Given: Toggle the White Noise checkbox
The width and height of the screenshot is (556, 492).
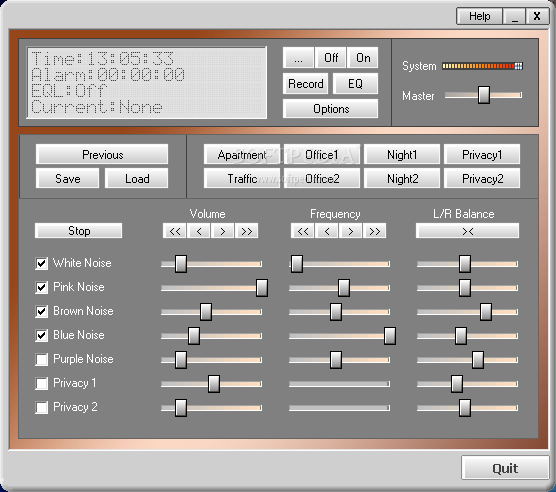Looking at the screenshot, I should 41,263.
